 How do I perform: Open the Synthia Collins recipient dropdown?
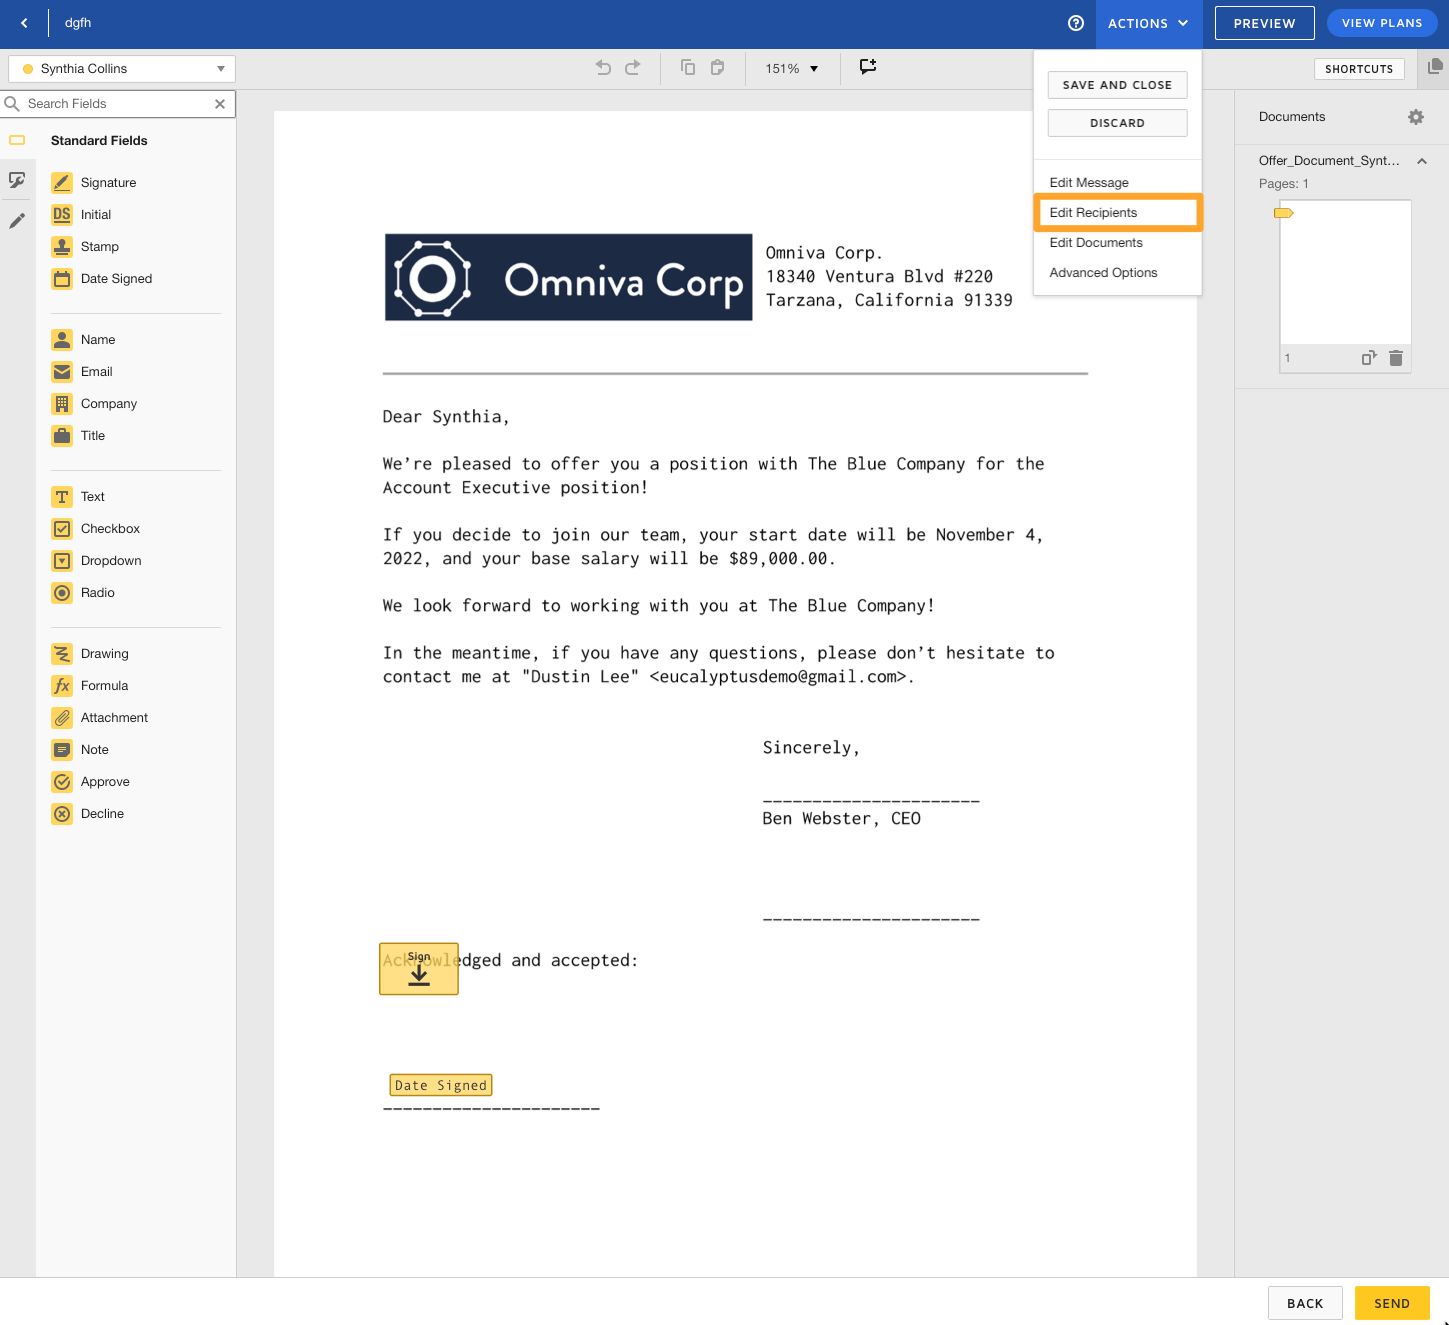[x=221, y=68]
